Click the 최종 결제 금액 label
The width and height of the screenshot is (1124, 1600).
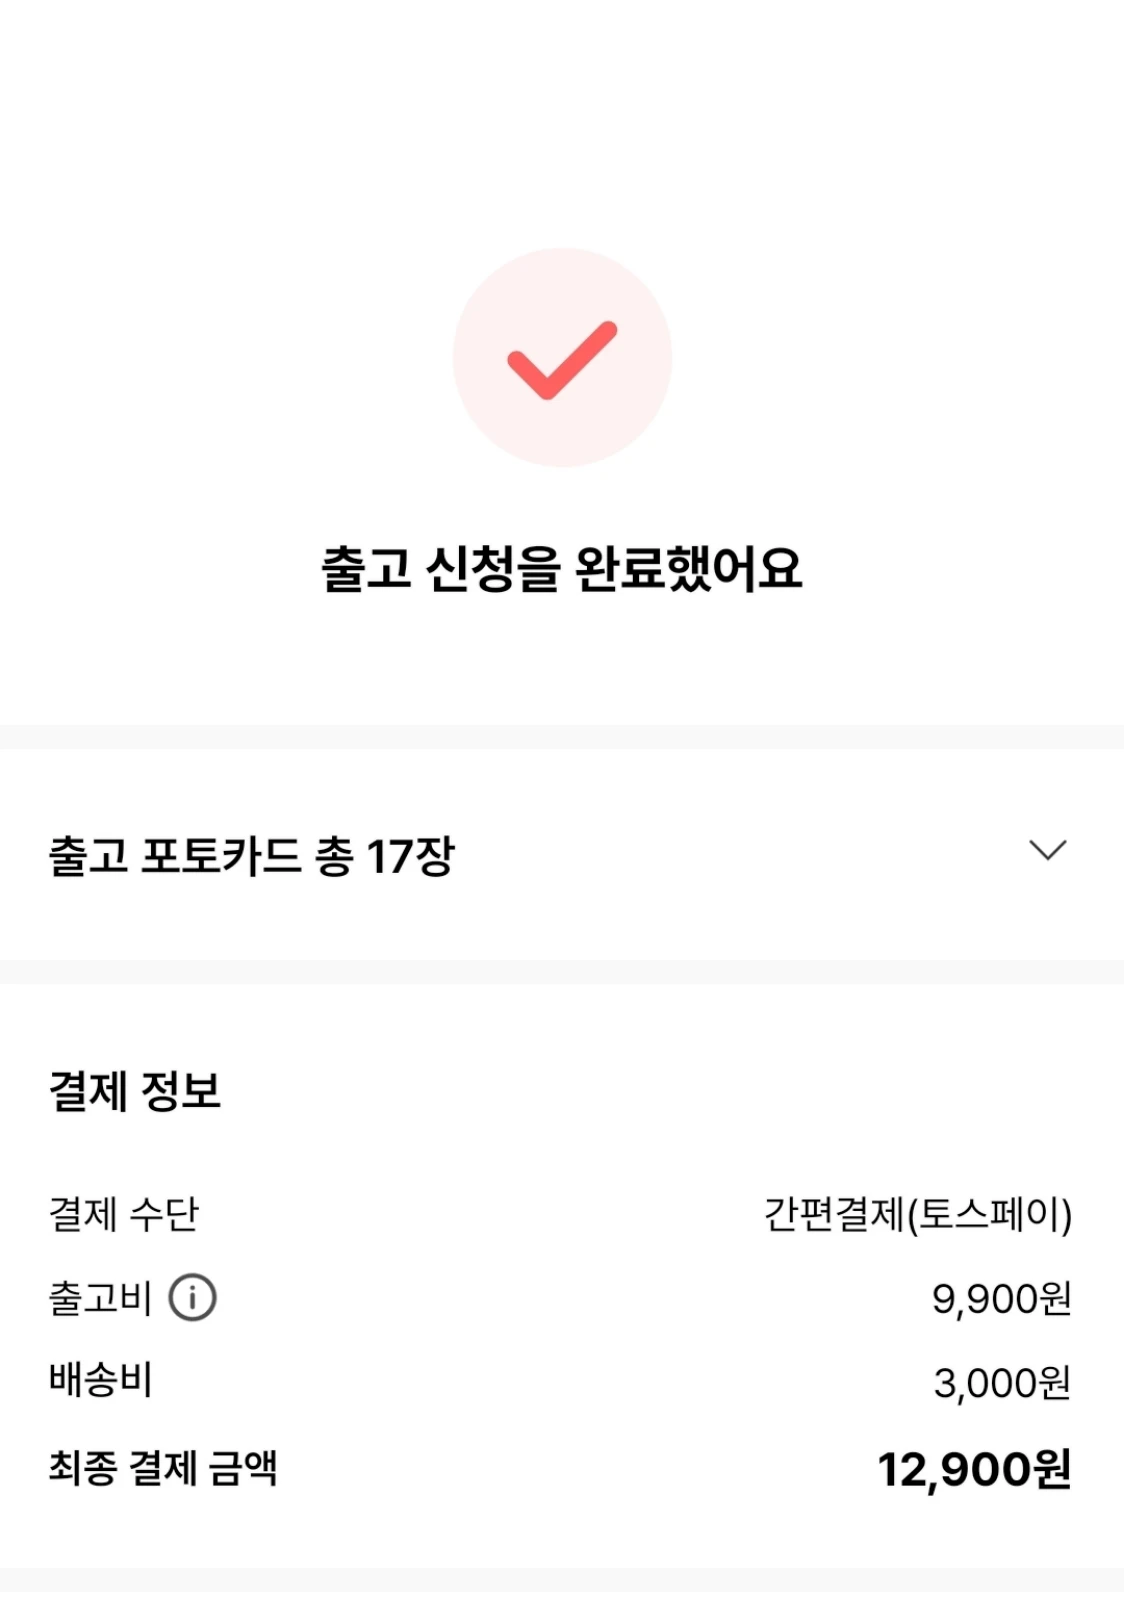(163, 1468)
